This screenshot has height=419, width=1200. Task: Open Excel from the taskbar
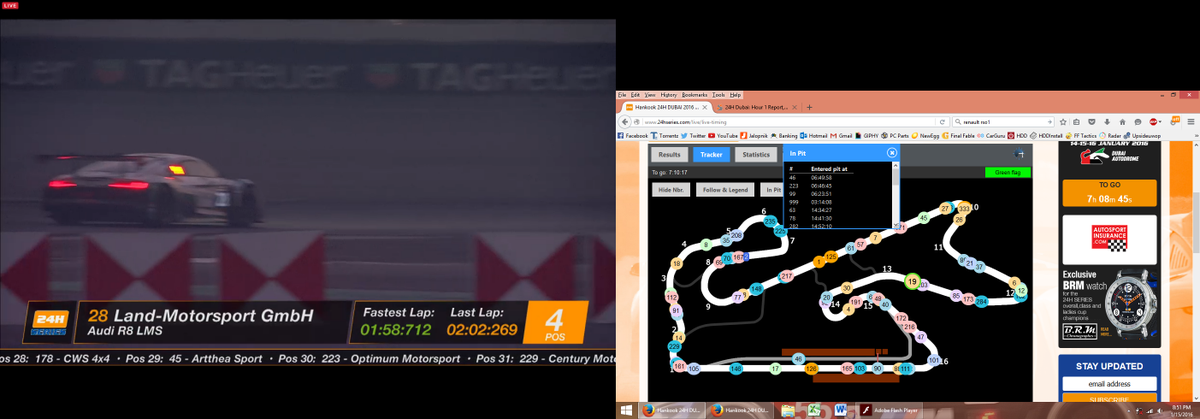coord(814,410)
